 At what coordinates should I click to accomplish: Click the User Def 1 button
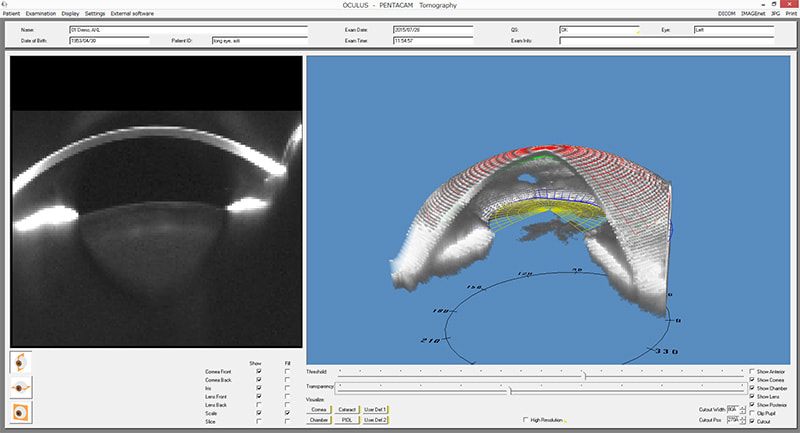click(x=375, y=410)
